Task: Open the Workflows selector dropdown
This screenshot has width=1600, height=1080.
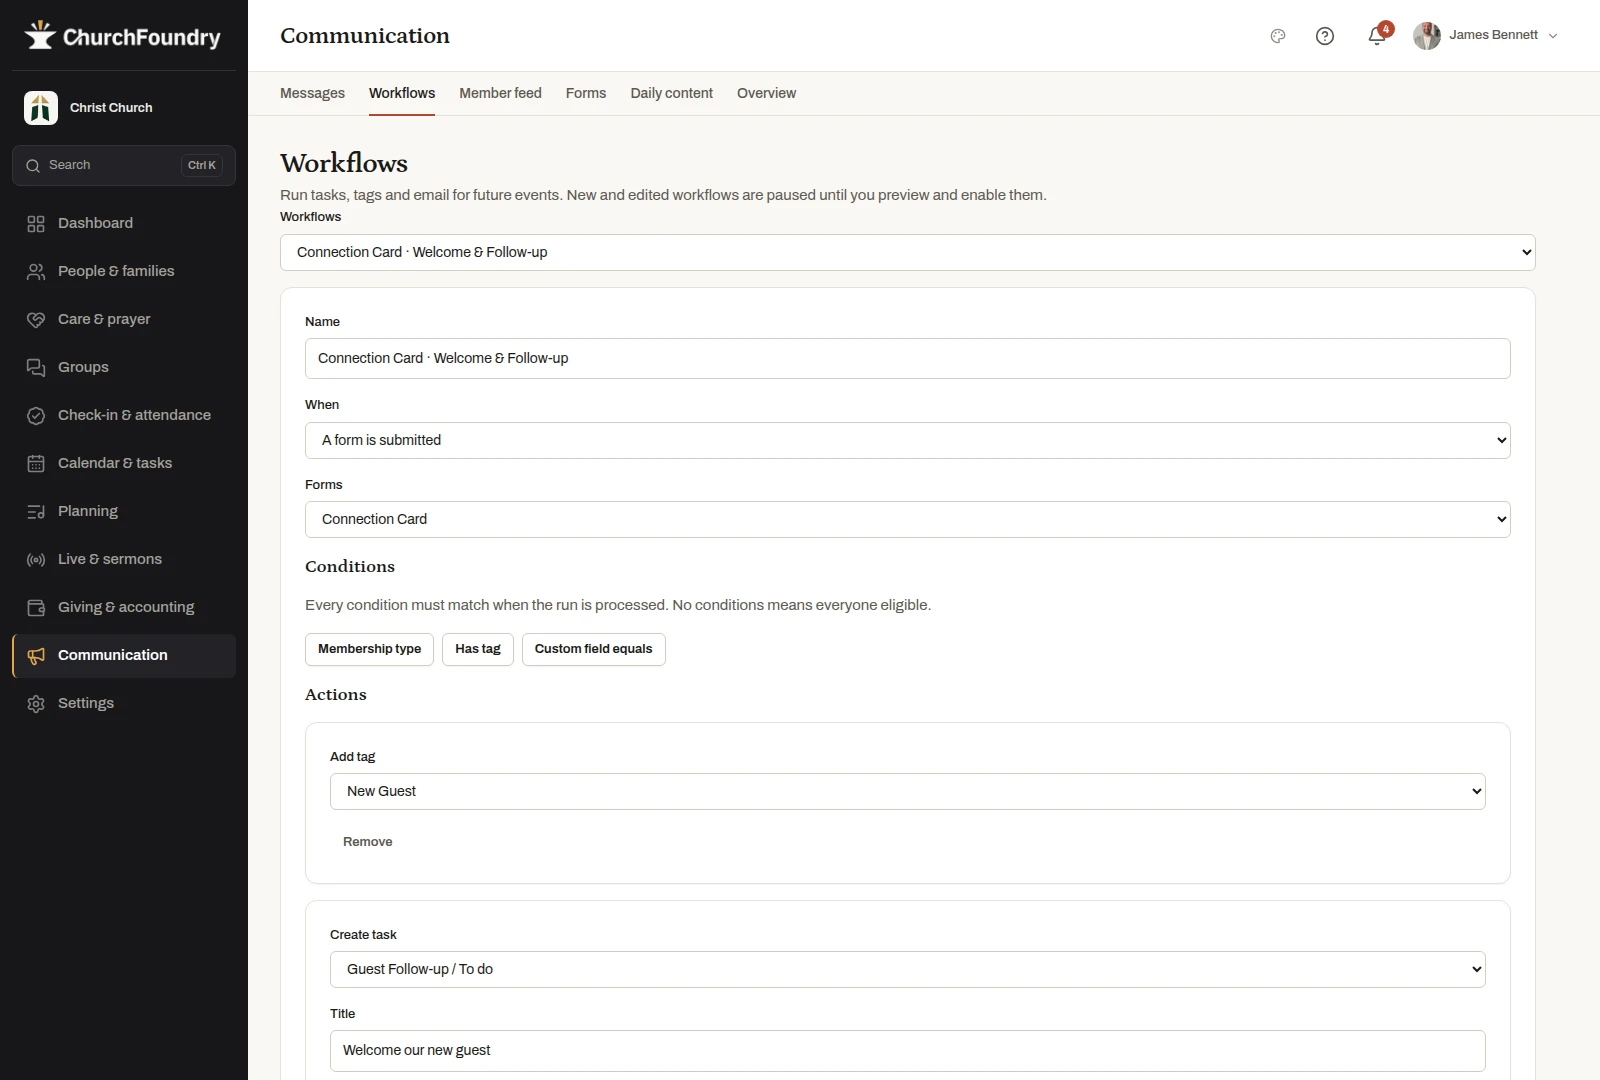Action: (907, 252)
